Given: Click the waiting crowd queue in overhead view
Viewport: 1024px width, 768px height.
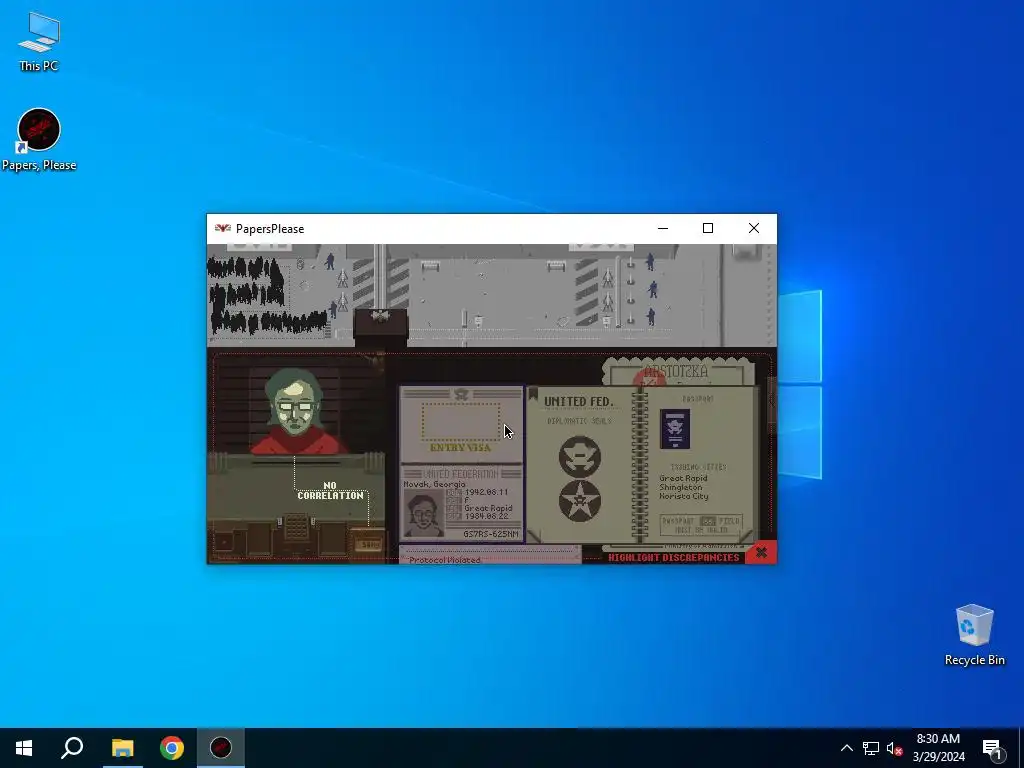Looking at the screenshot, I should pyautogui.click(x=266, y=295).
